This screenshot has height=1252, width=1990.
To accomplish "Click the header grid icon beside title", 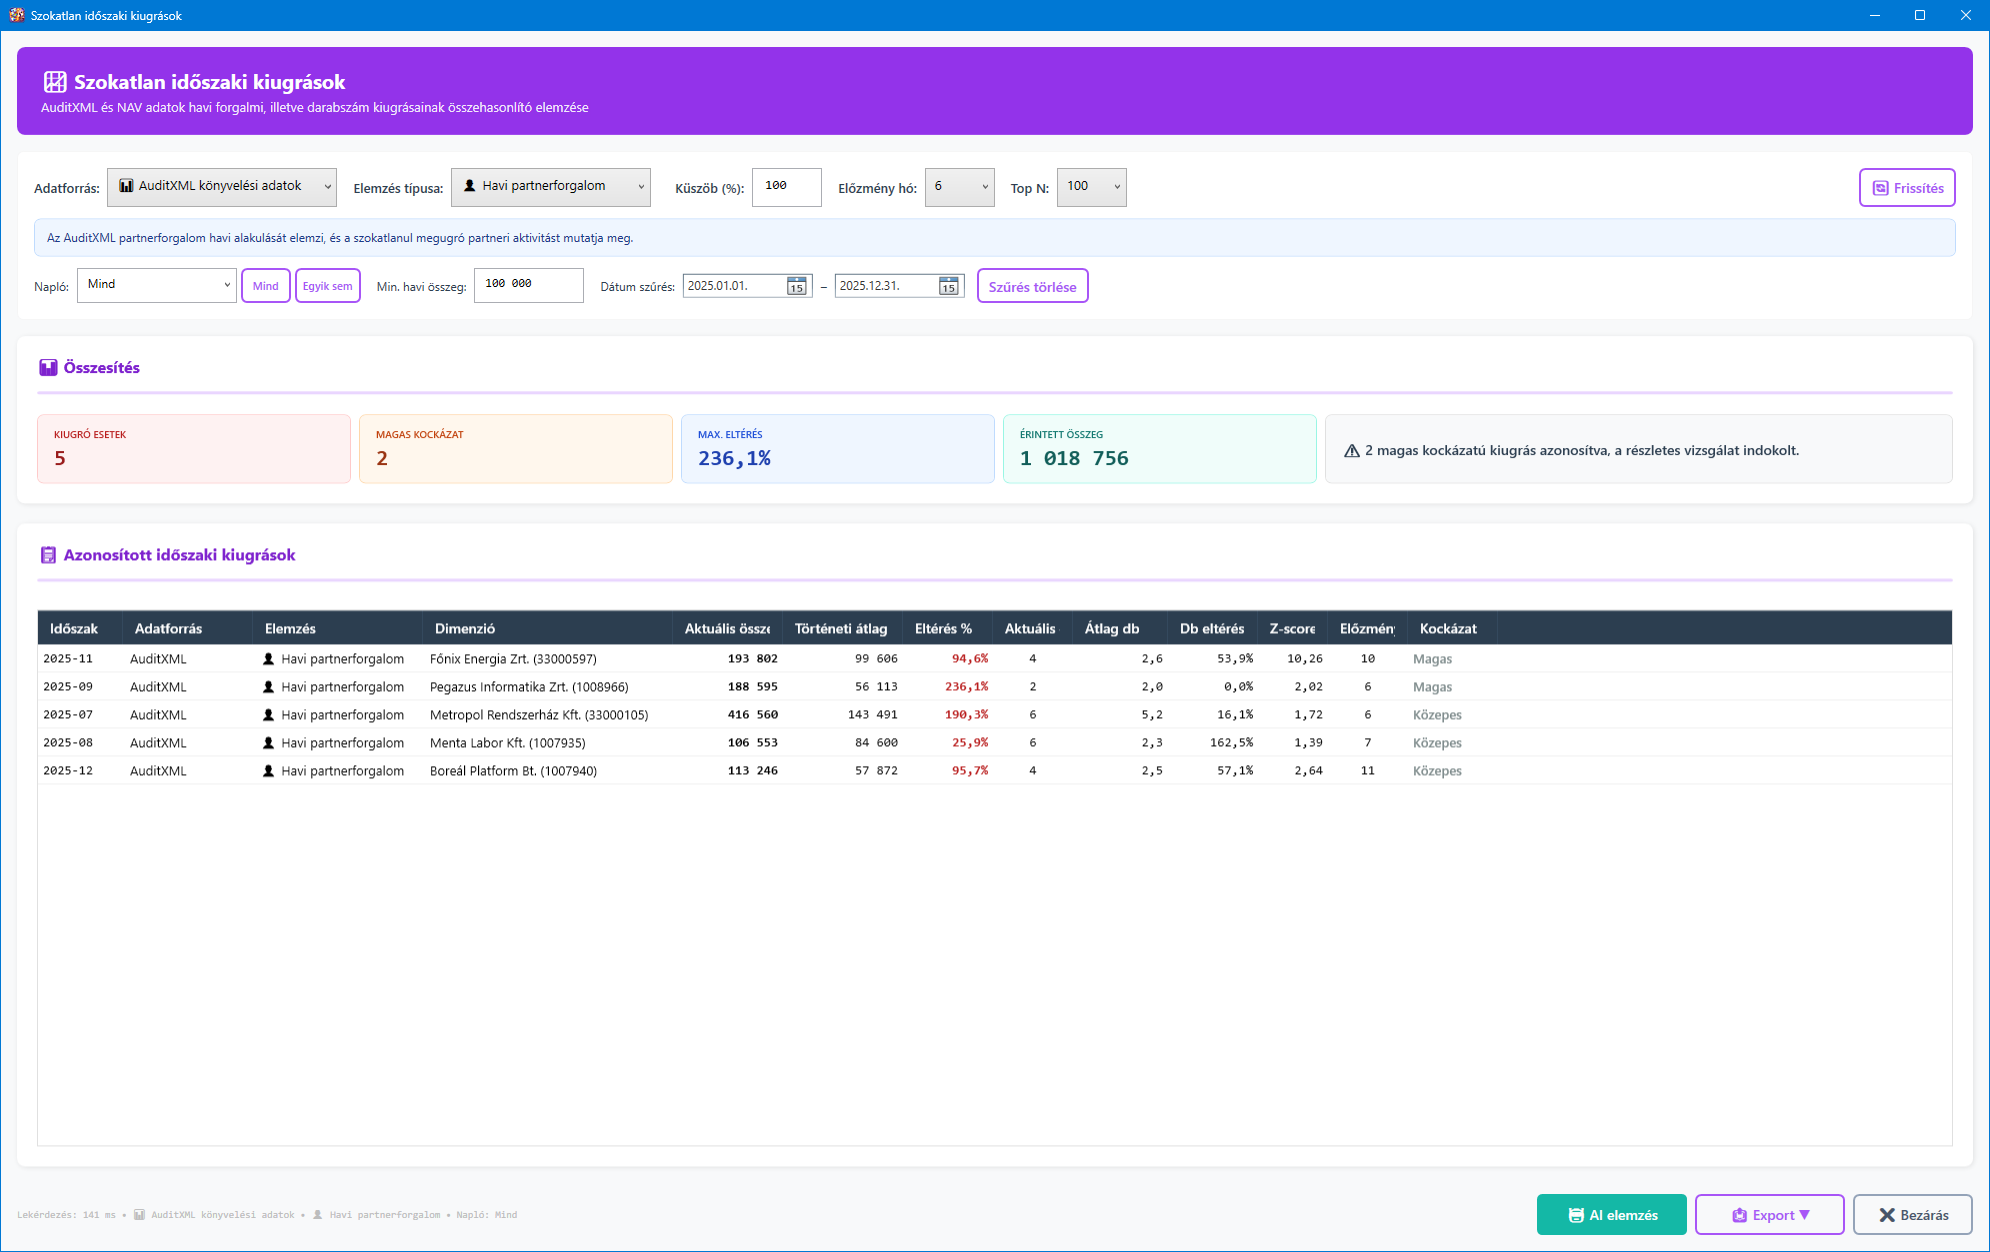I will 55,82.
